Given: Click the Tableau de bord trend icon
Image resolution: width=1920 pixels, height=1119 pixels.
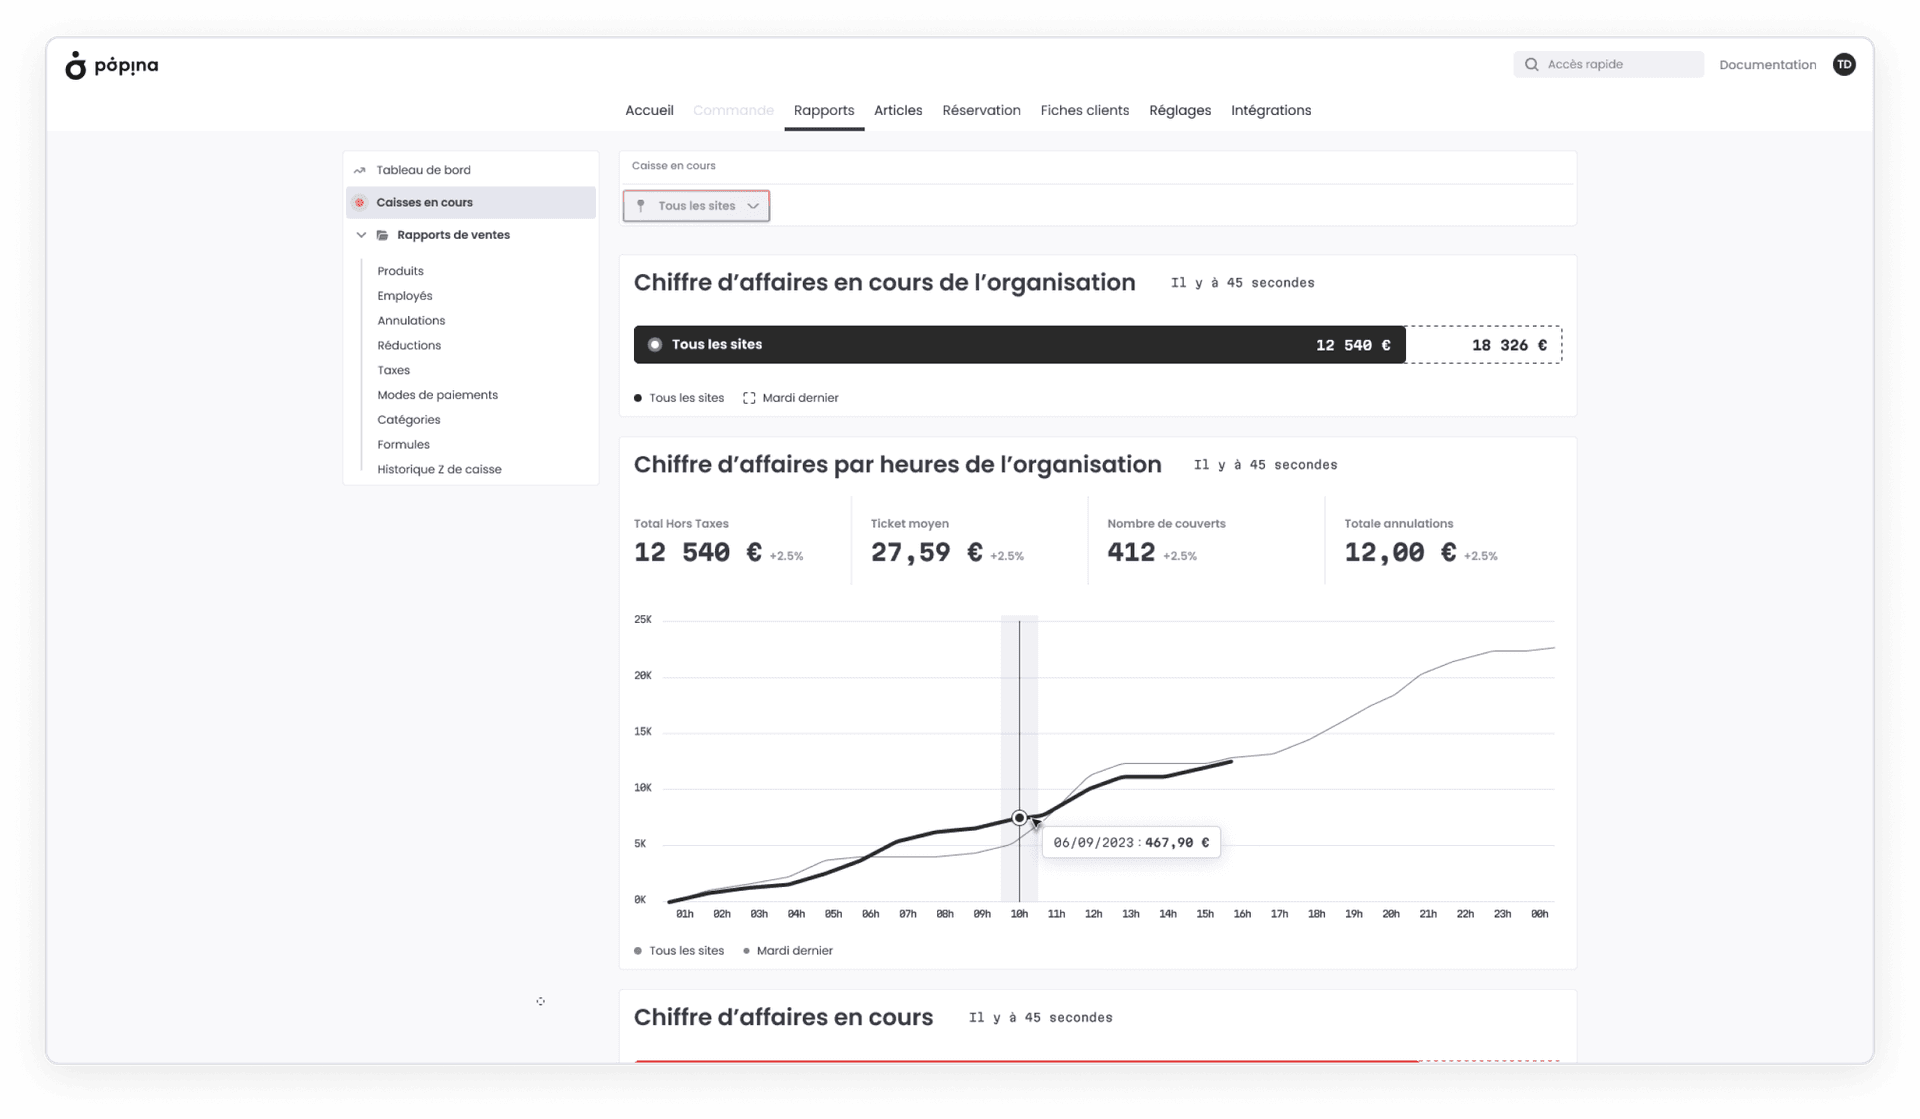Looking at the screenshot, I should coord(360,170).
